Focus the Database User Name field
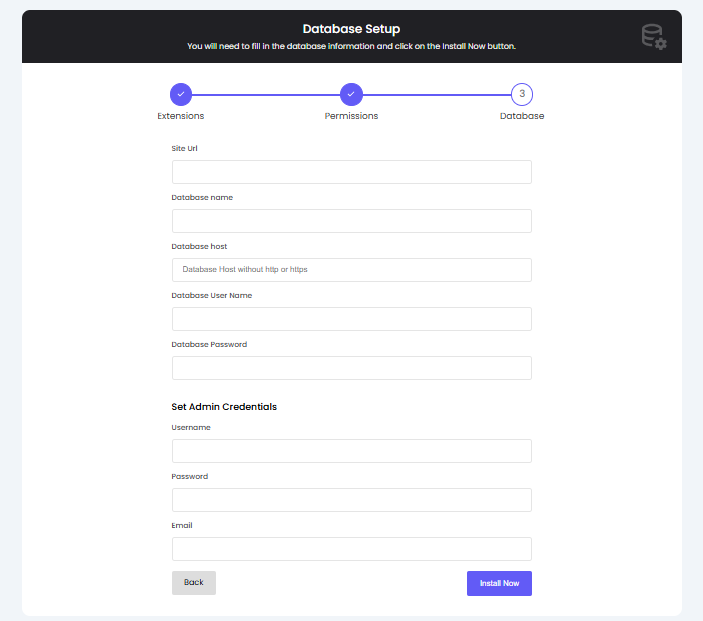703x621 pixels. coord(351,319)
